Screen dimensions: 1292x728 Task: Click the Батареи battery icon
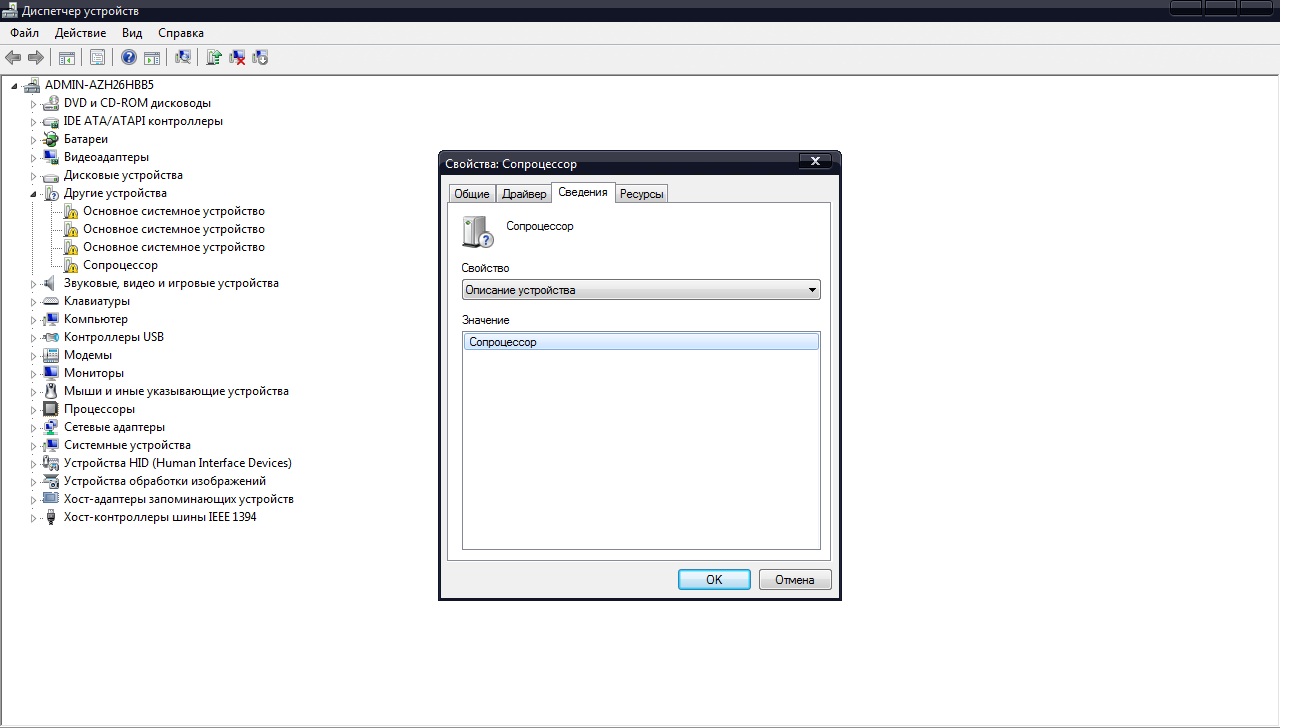[52, 139]
